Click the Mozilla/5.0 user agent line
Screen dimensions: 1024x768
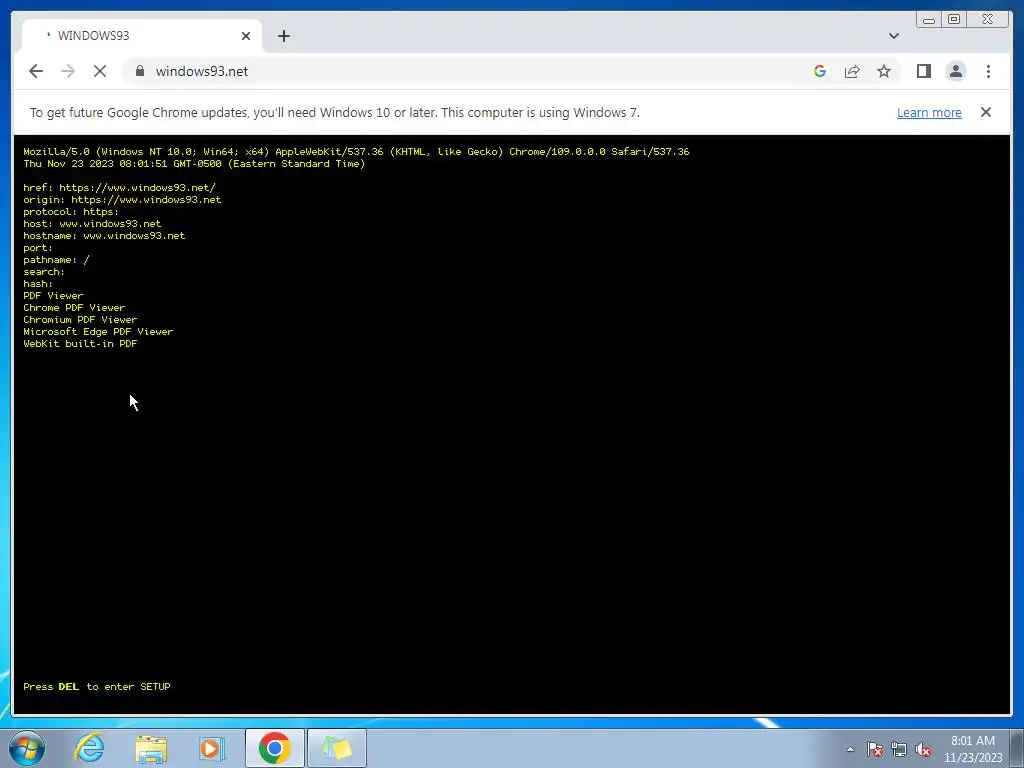(x=356, y=152)
